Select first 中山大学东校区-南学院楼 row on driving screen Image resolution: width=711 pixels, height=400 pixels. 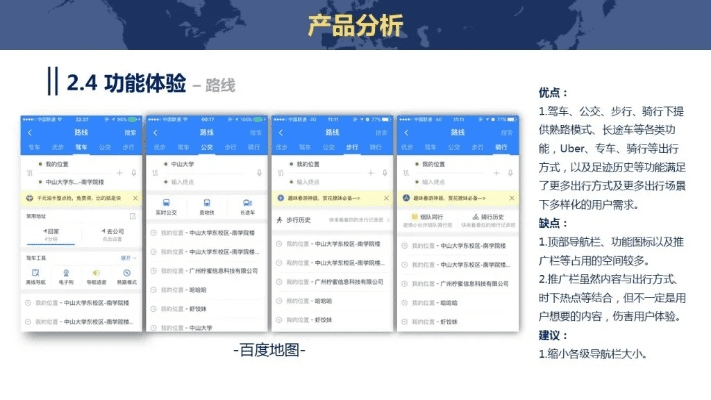click(81, 302)
